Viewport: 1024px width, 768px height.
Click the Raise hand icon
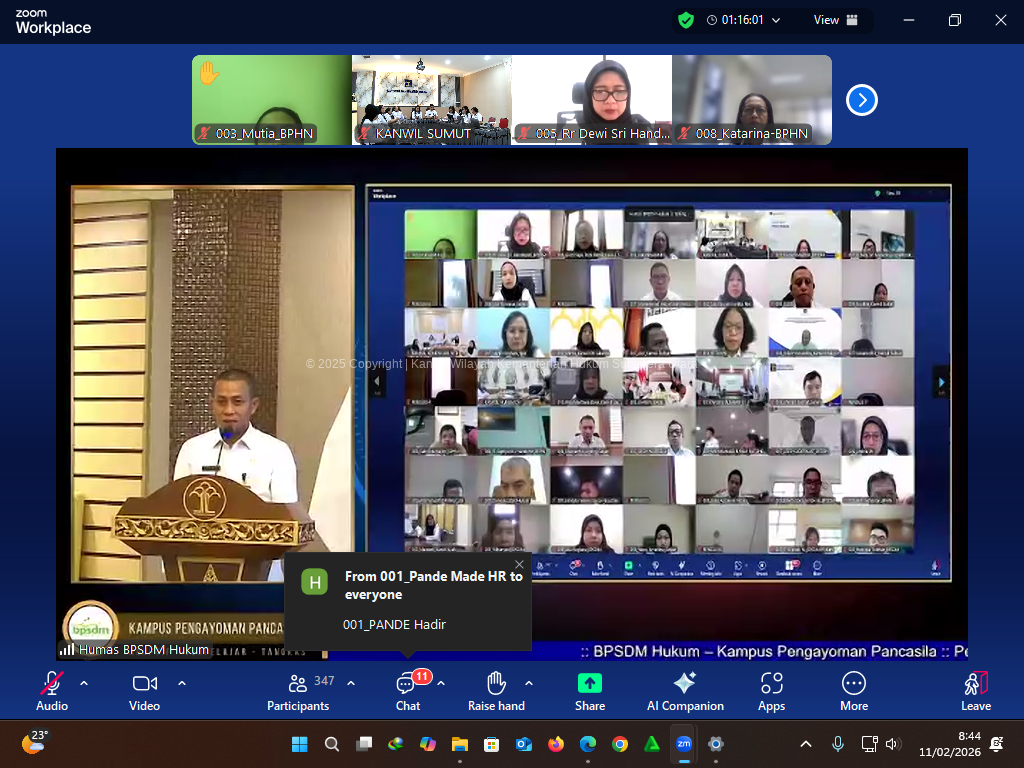496,690
